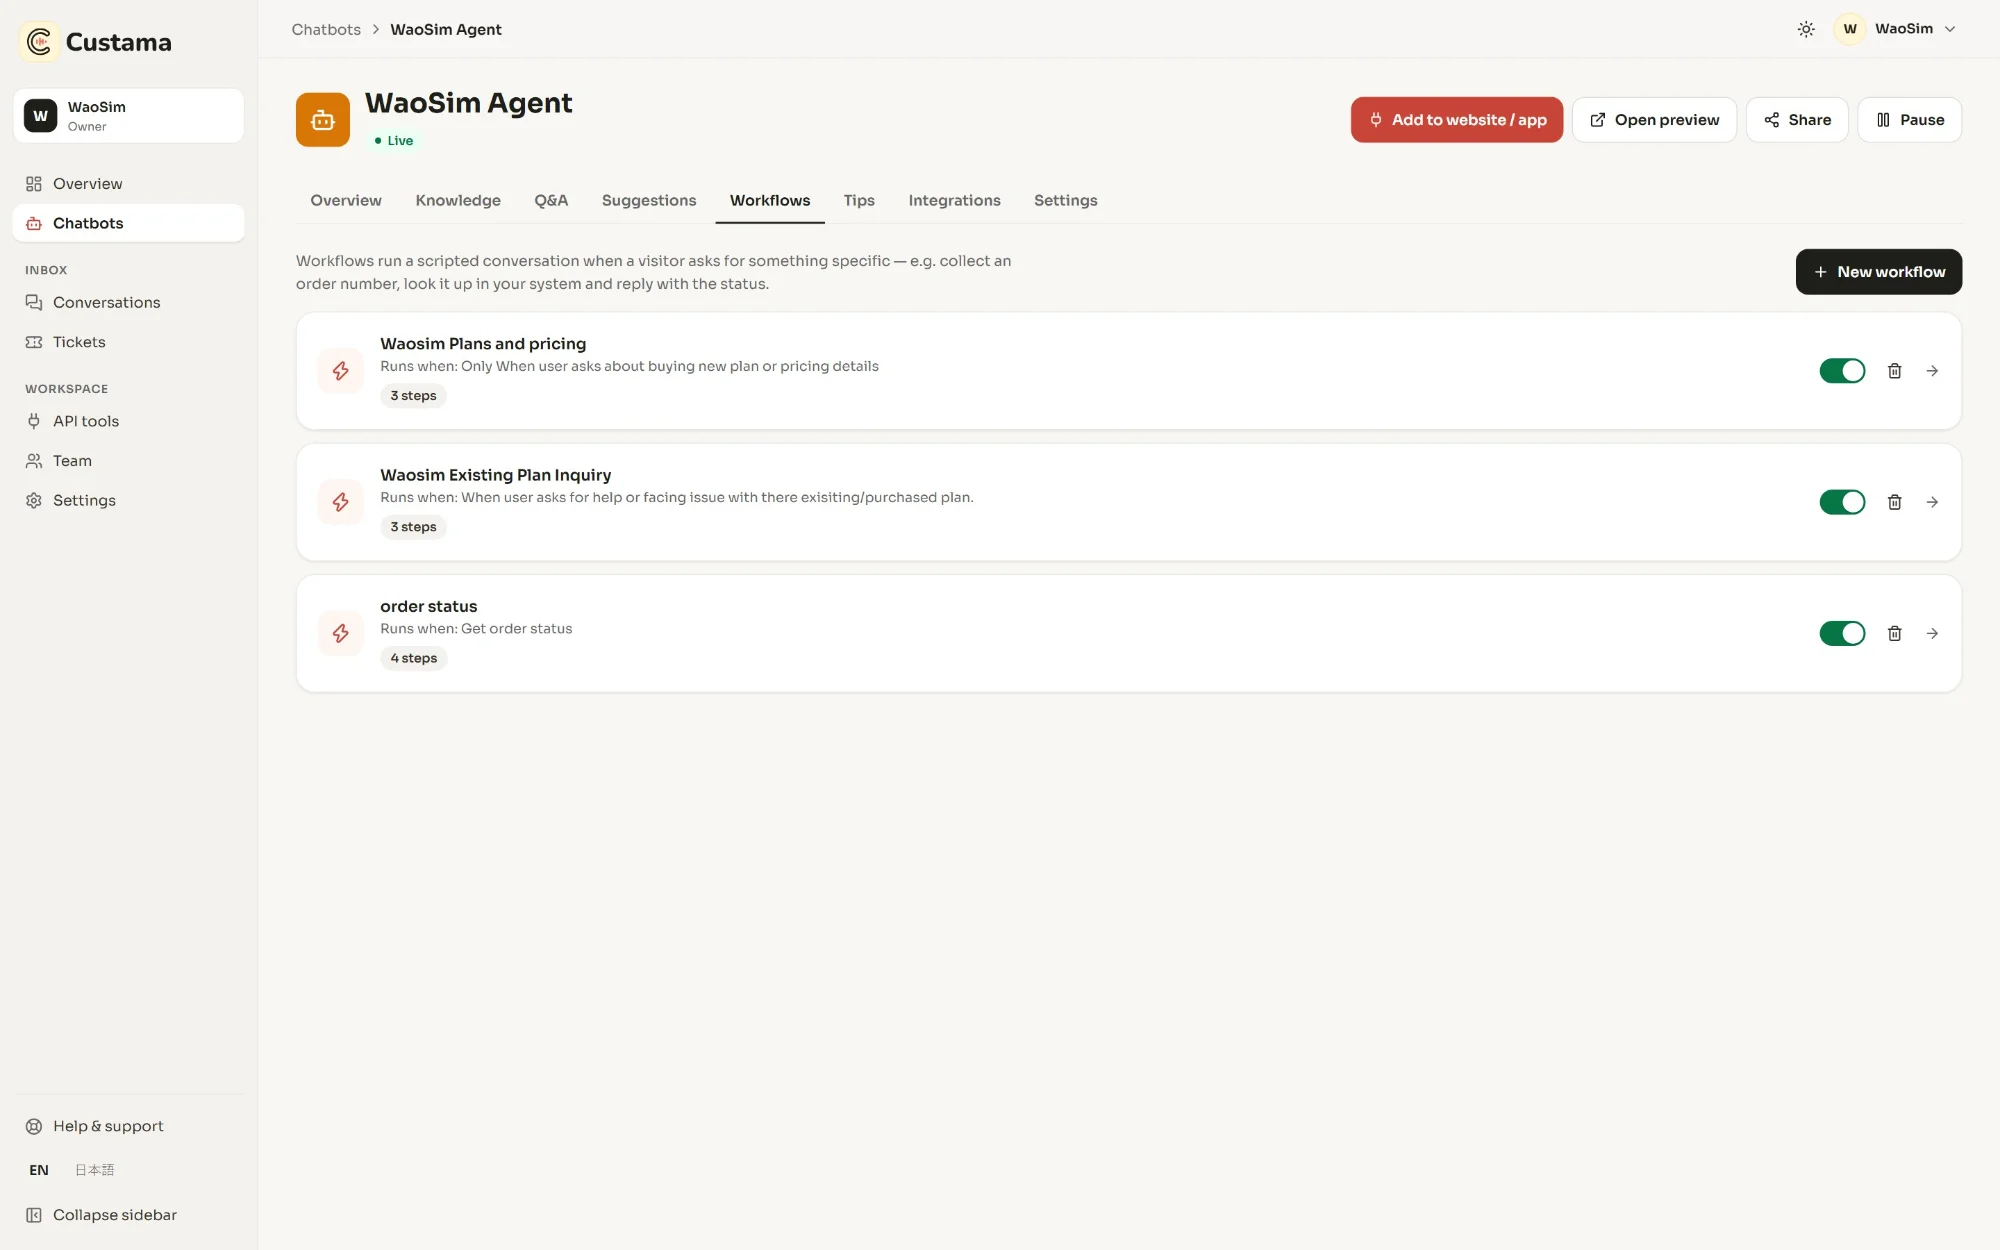Viewport: 2000px width, 1250px height.
Task: Open the agent Settings tab
Action: point(1065,201)
